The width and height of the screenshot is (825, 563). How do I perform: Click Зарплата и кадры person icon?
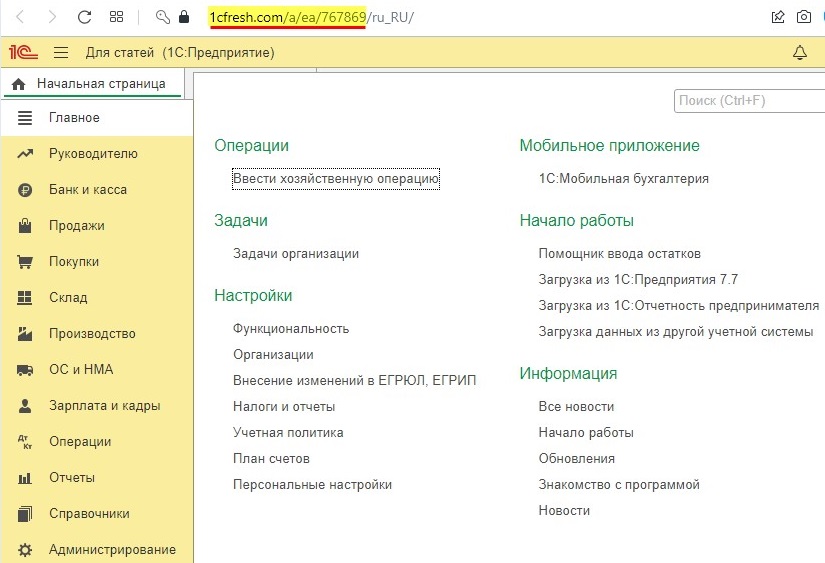[25, 406]
